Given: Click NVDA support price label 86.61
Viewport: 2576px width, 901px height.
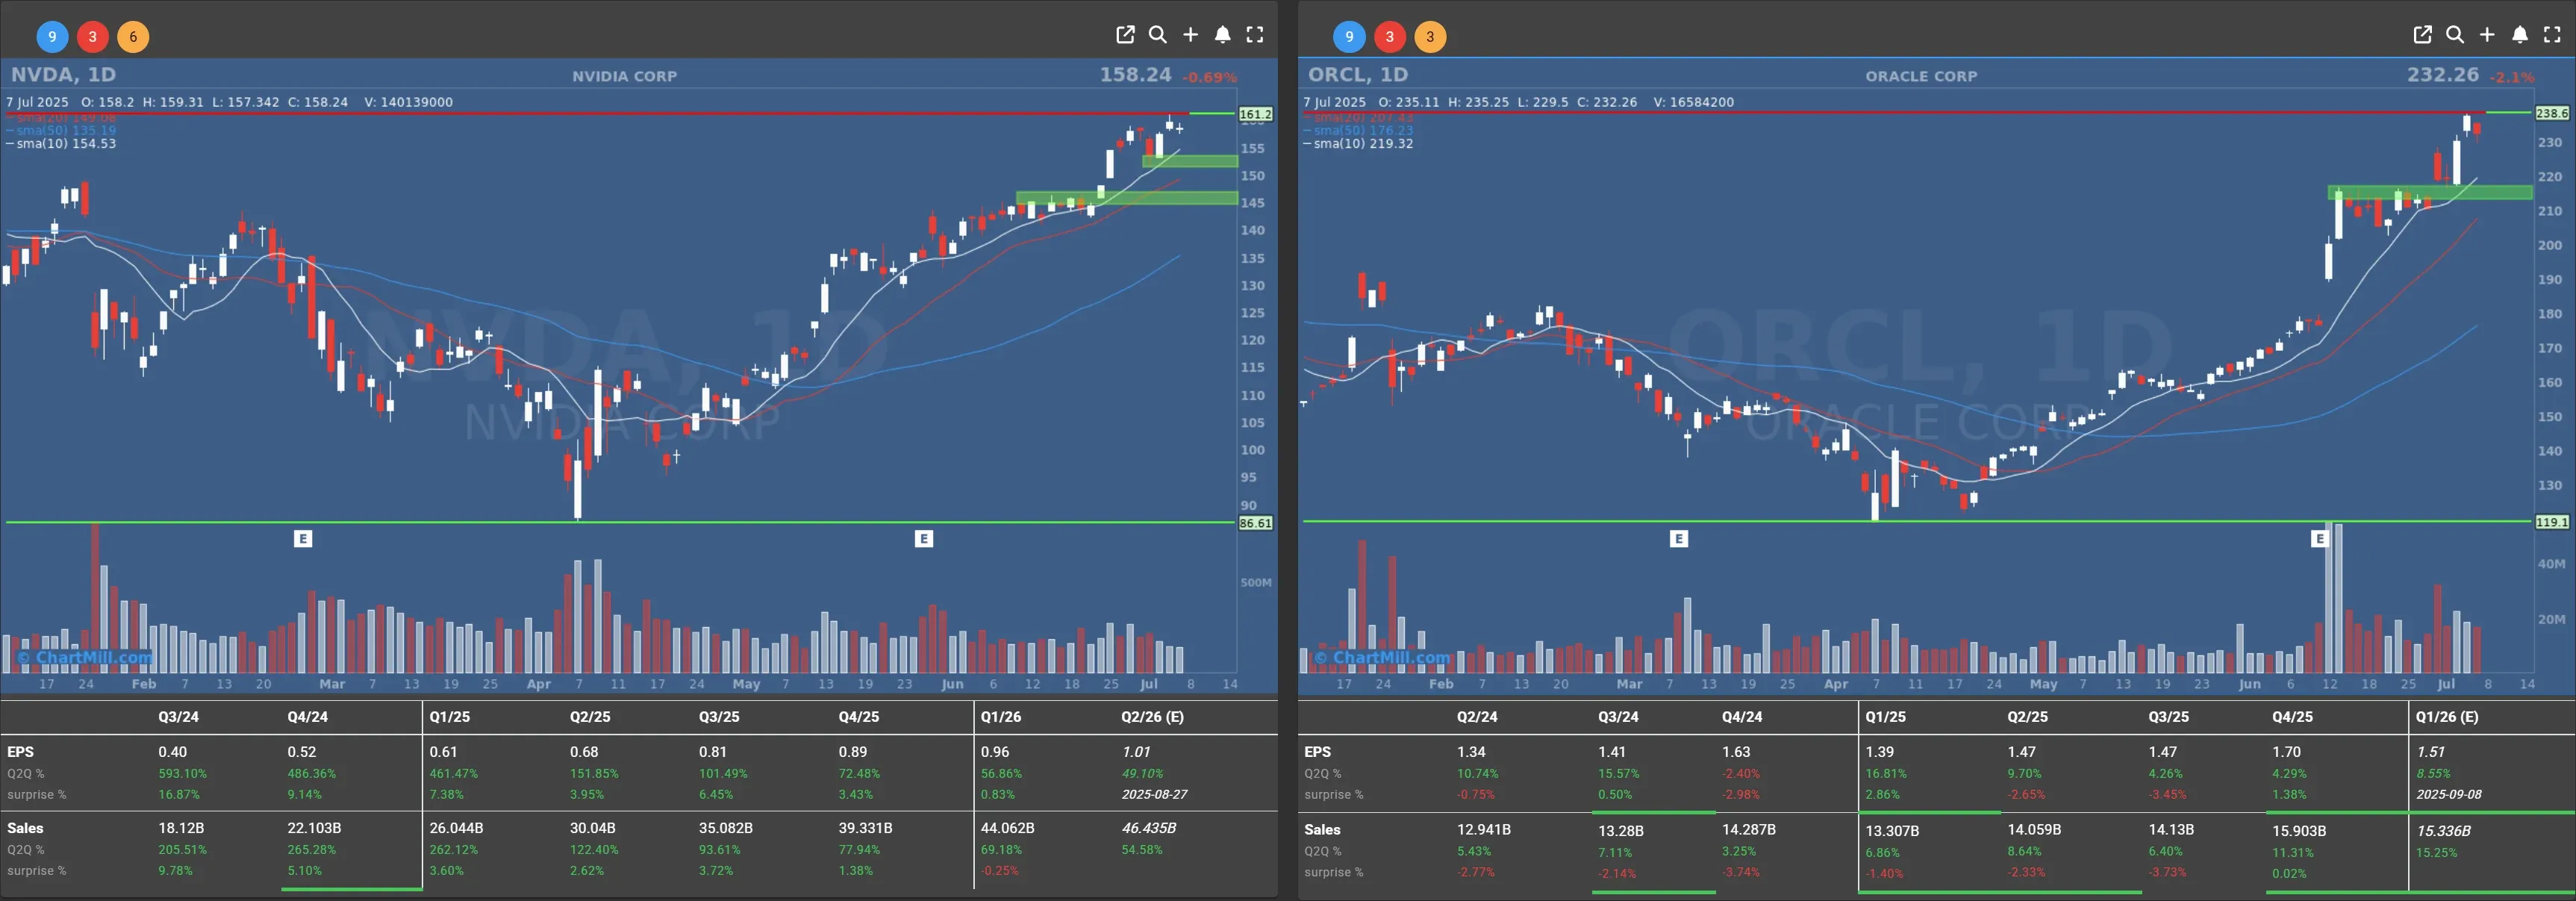Looking at the screenshot, I should tap(1256, 523).
